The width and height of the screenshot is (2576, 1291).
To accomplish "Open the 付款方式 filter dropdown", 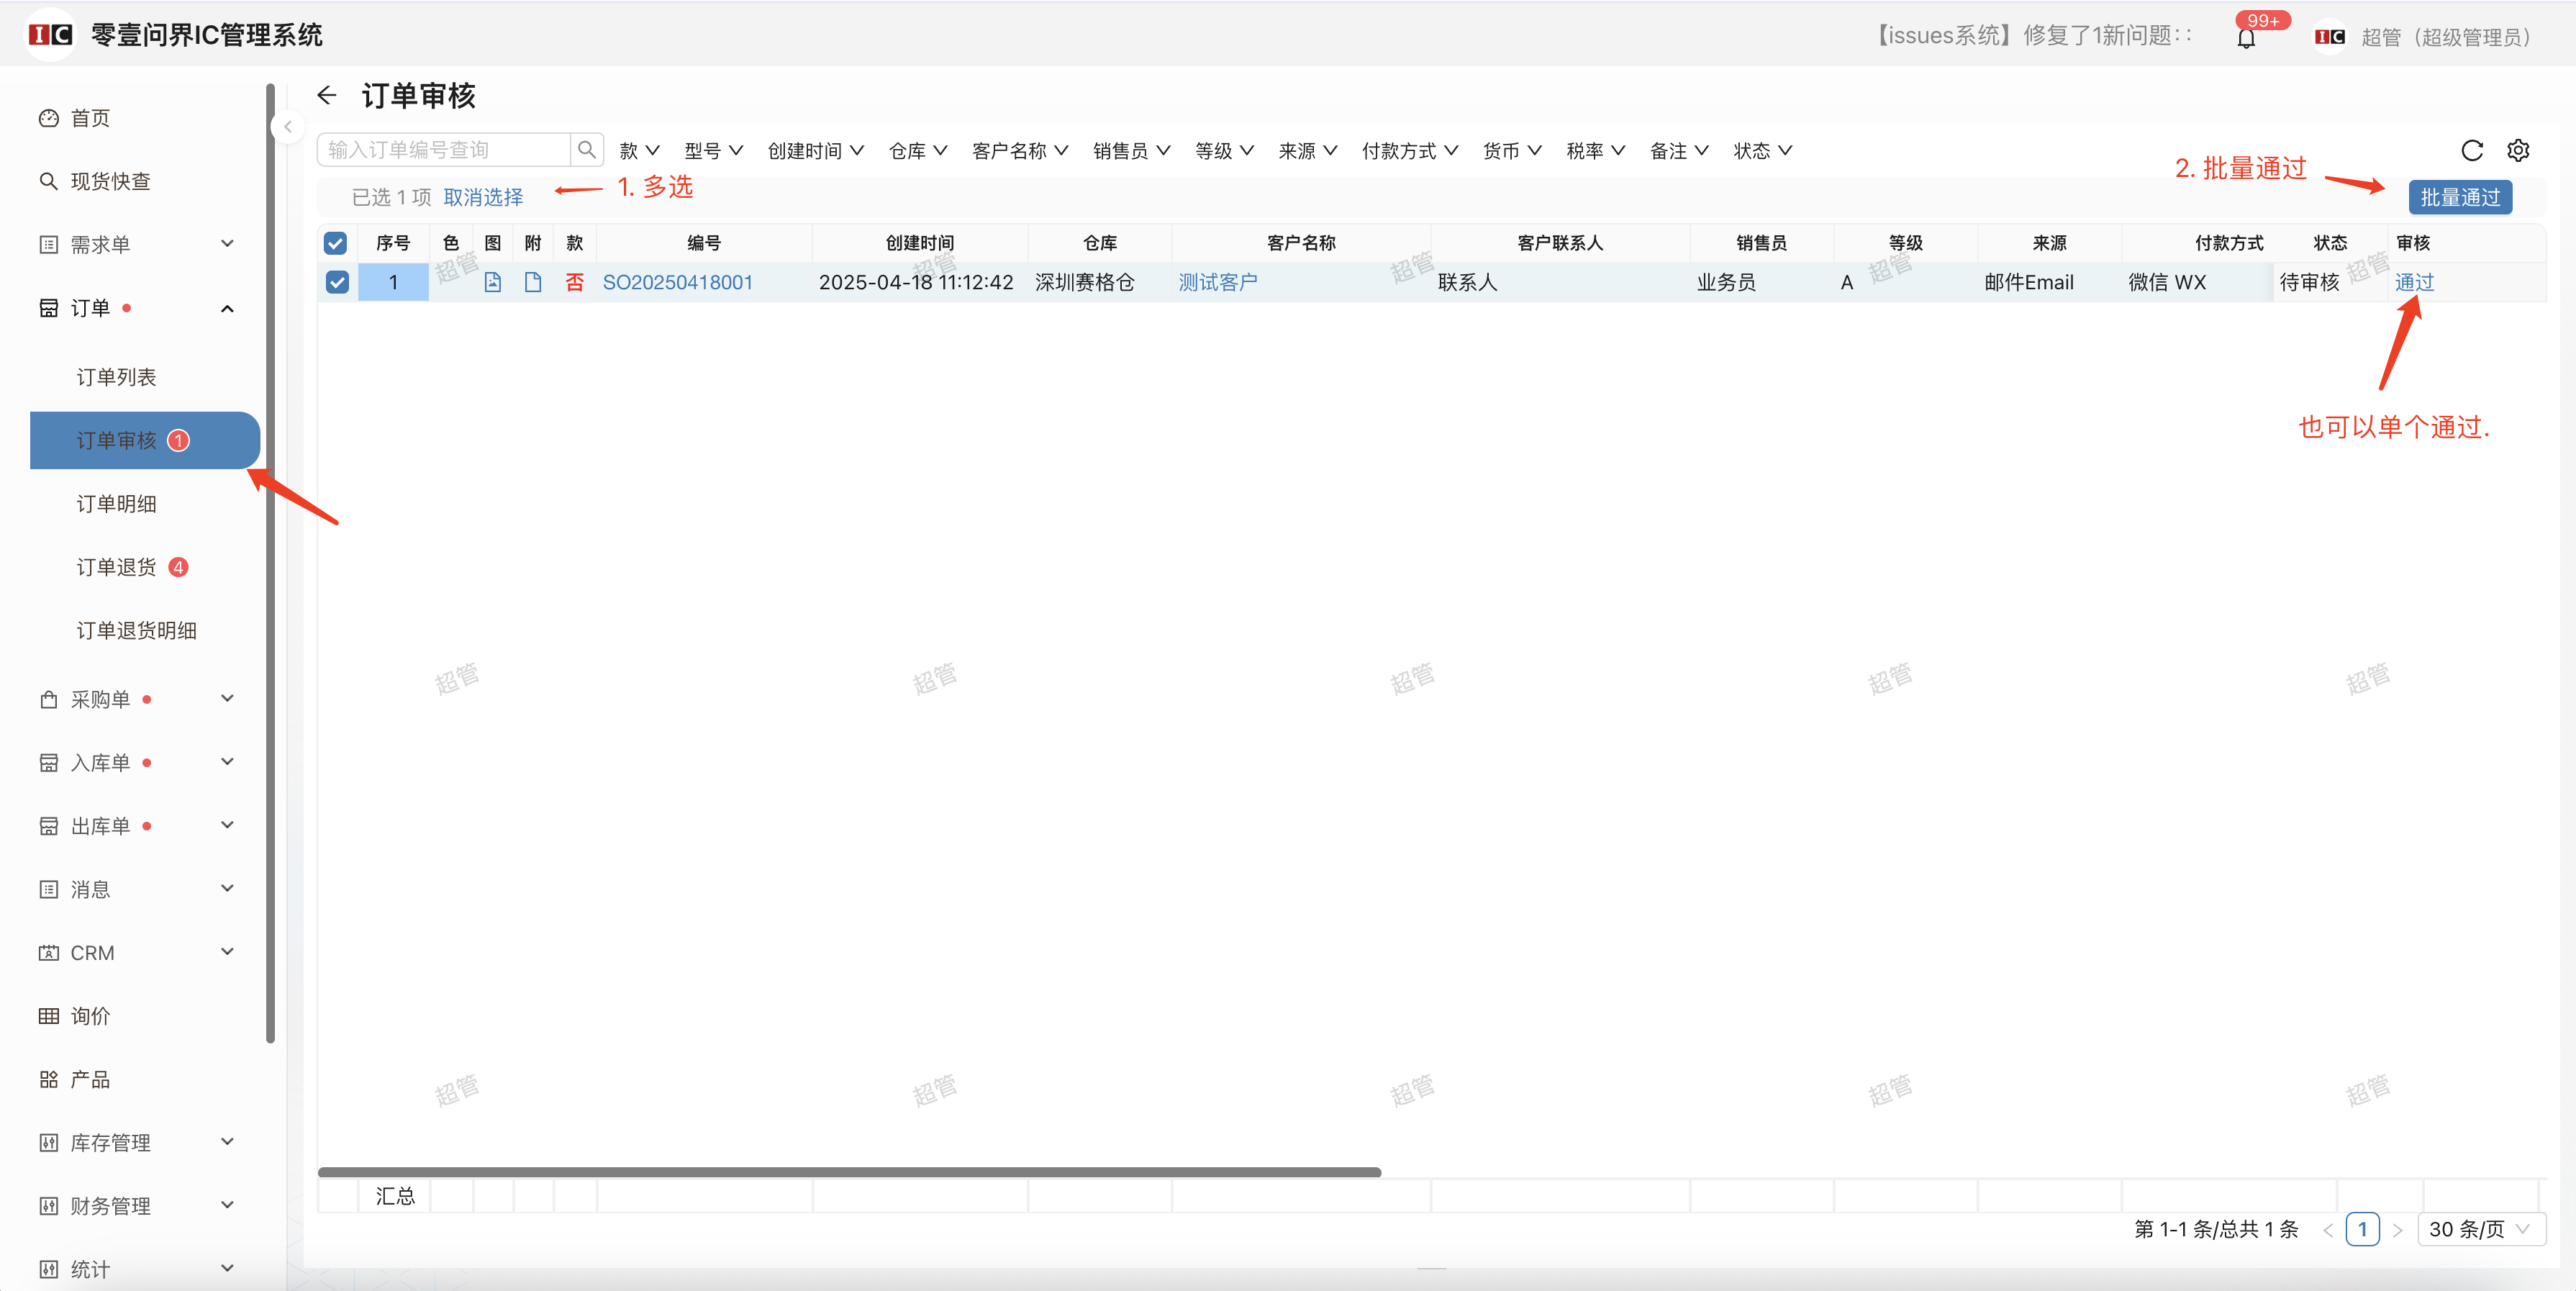I will point(1409,151).
